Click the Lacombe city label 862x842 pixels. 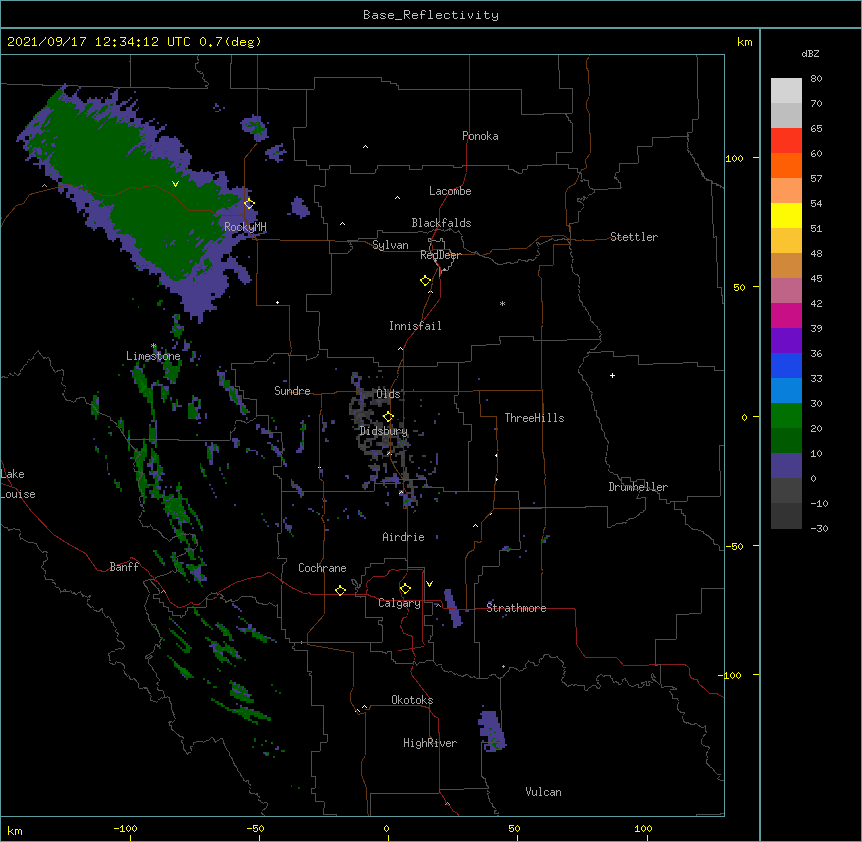[450, 191]
